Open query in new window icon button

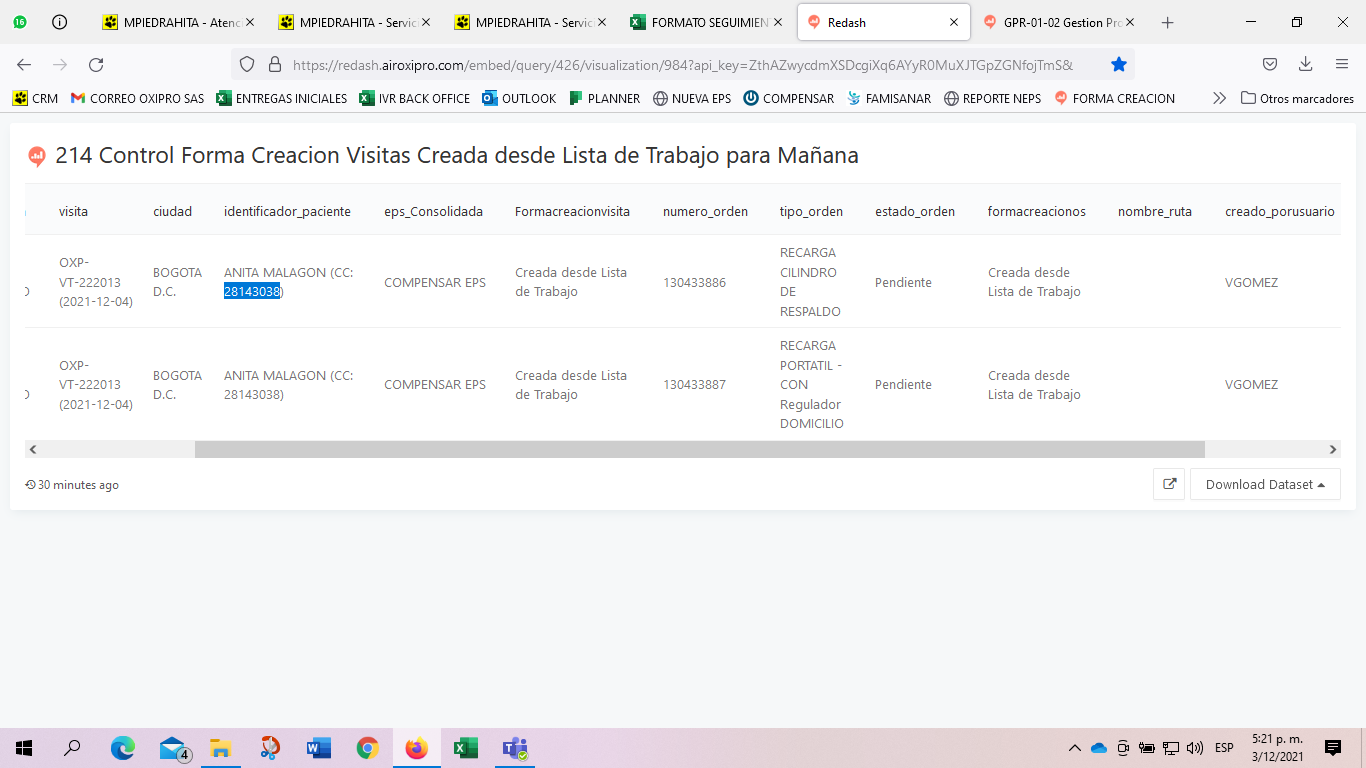1169,484
